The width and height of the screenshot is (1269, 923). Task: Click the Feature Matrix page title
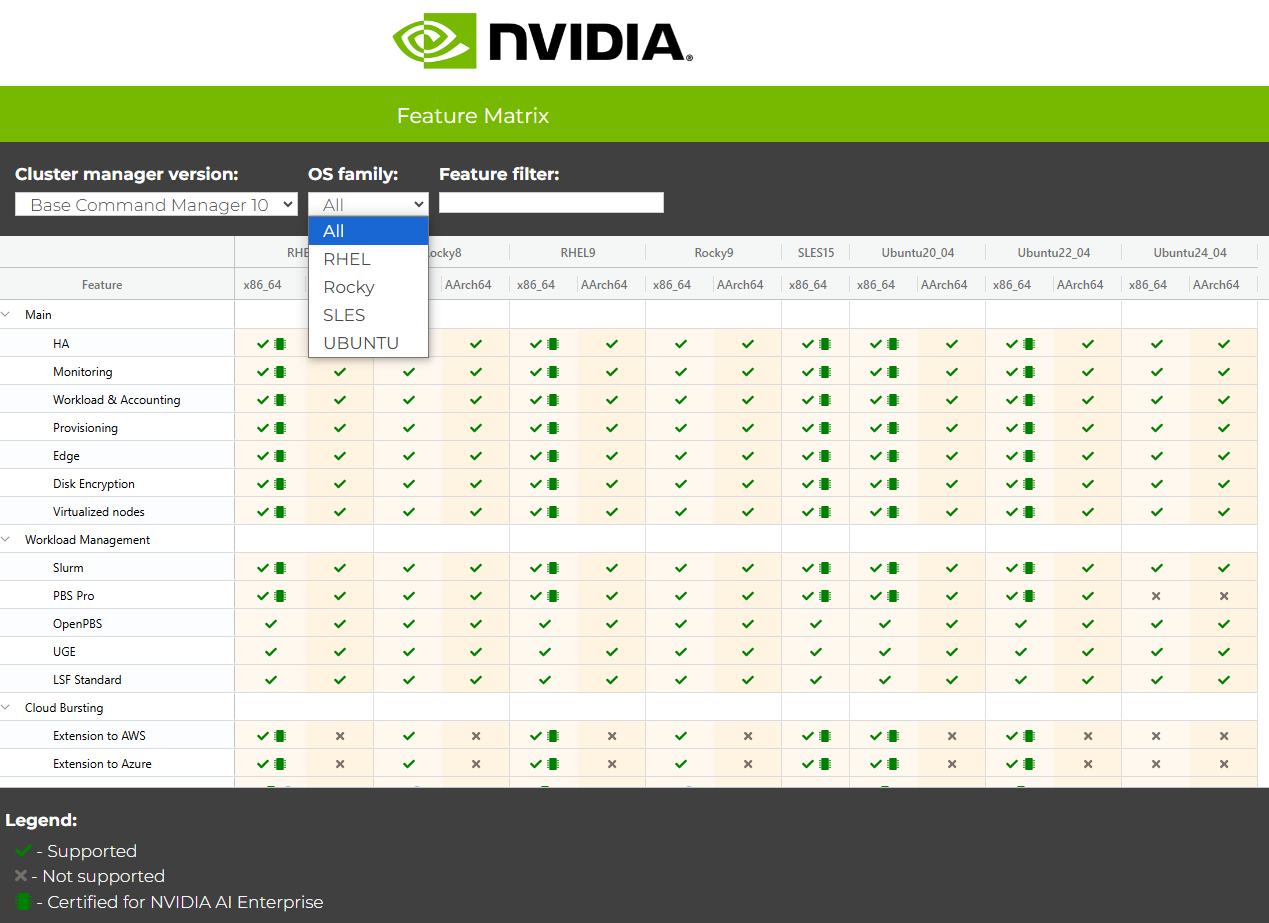tap(473, 115)
